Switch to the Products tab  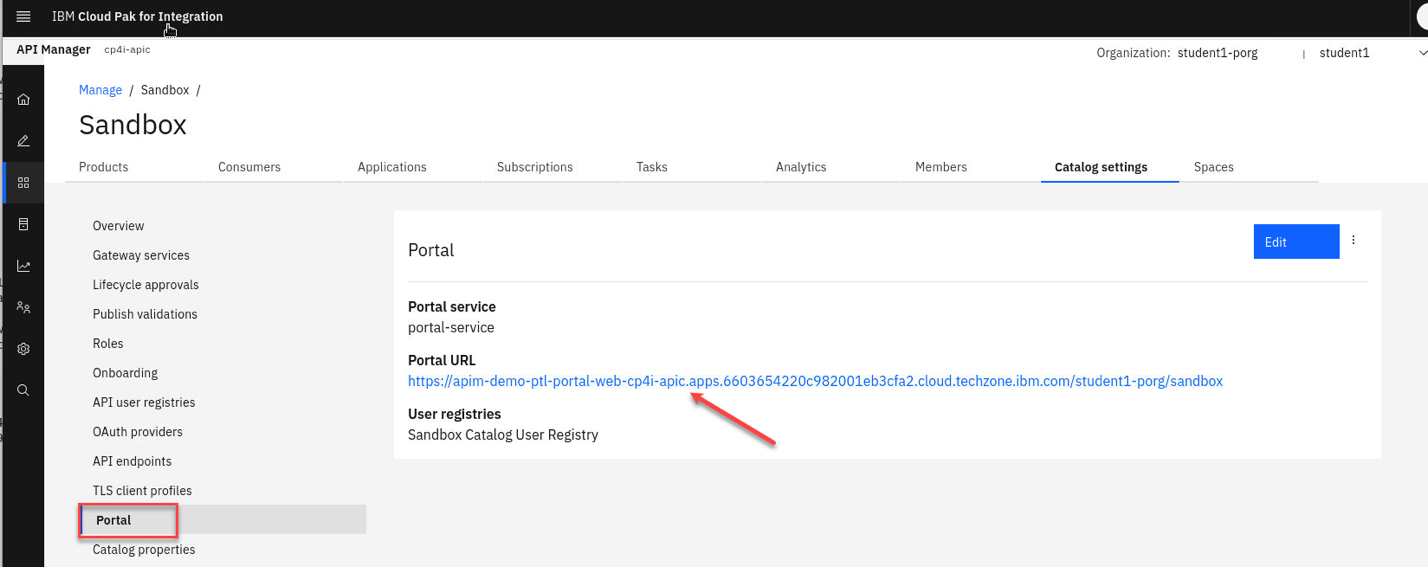point(104,167)
